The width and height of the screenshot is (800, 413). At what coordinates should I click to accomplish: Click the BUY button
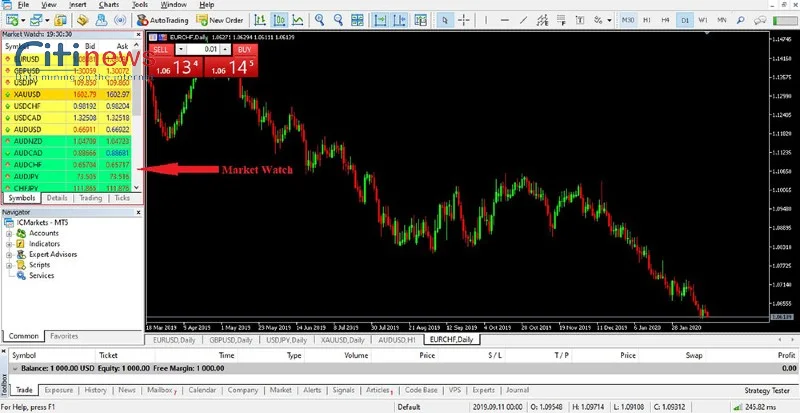245,50
